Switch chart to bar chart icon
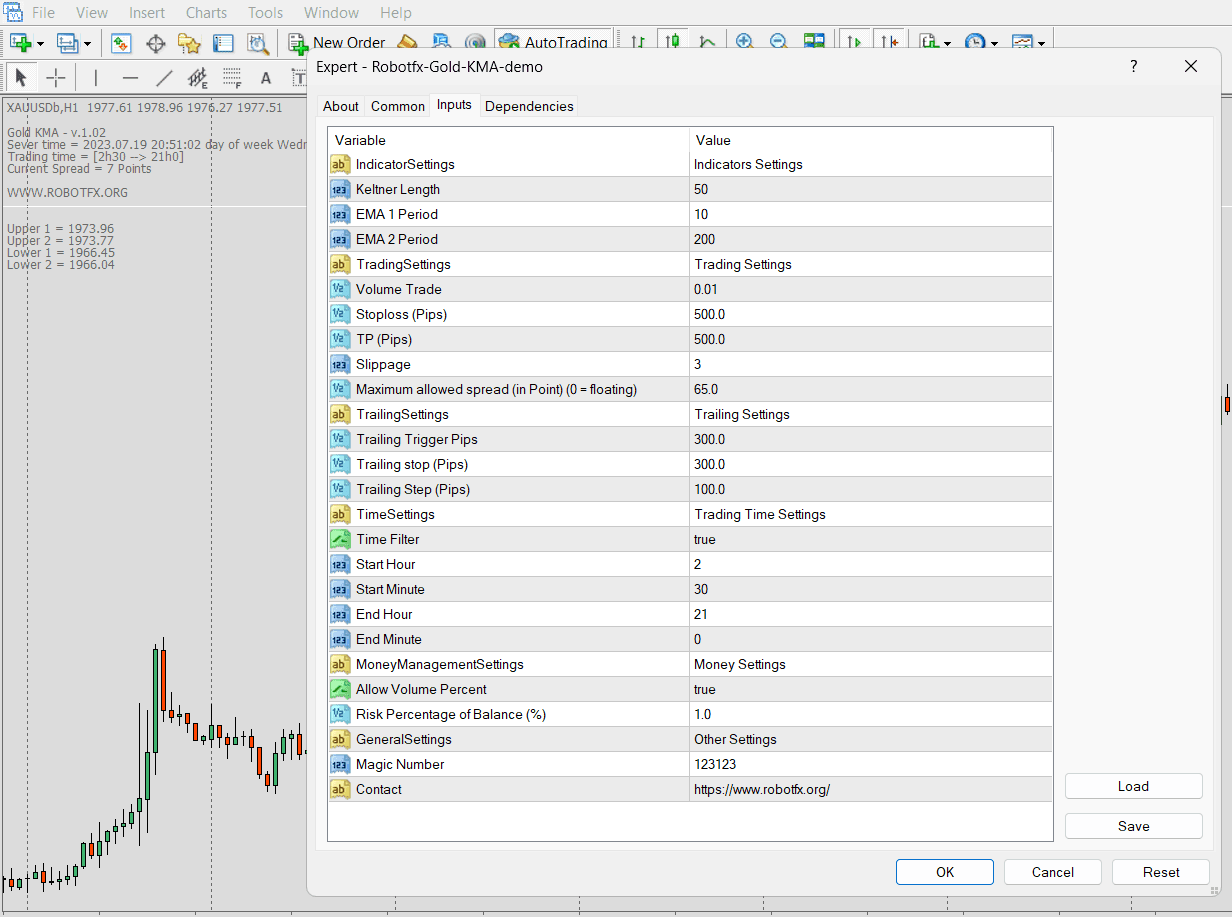The image size is (1232, 917). 638,43
